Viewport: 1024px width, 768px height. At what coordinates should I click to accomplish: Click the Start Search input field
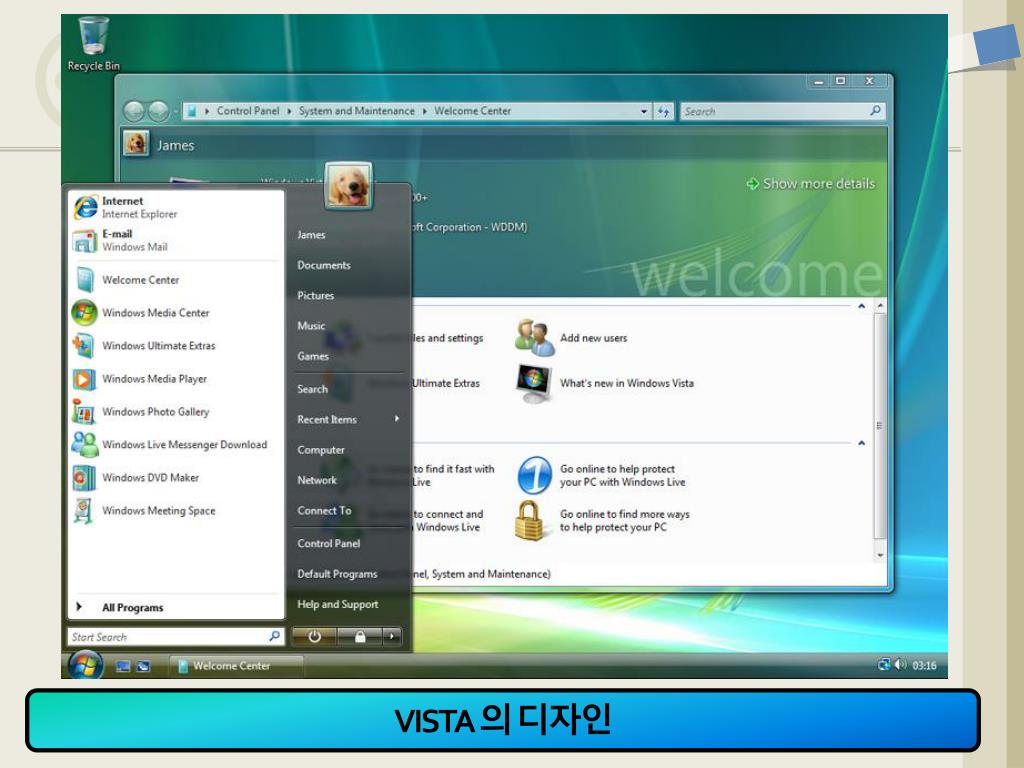pos(176,636)
